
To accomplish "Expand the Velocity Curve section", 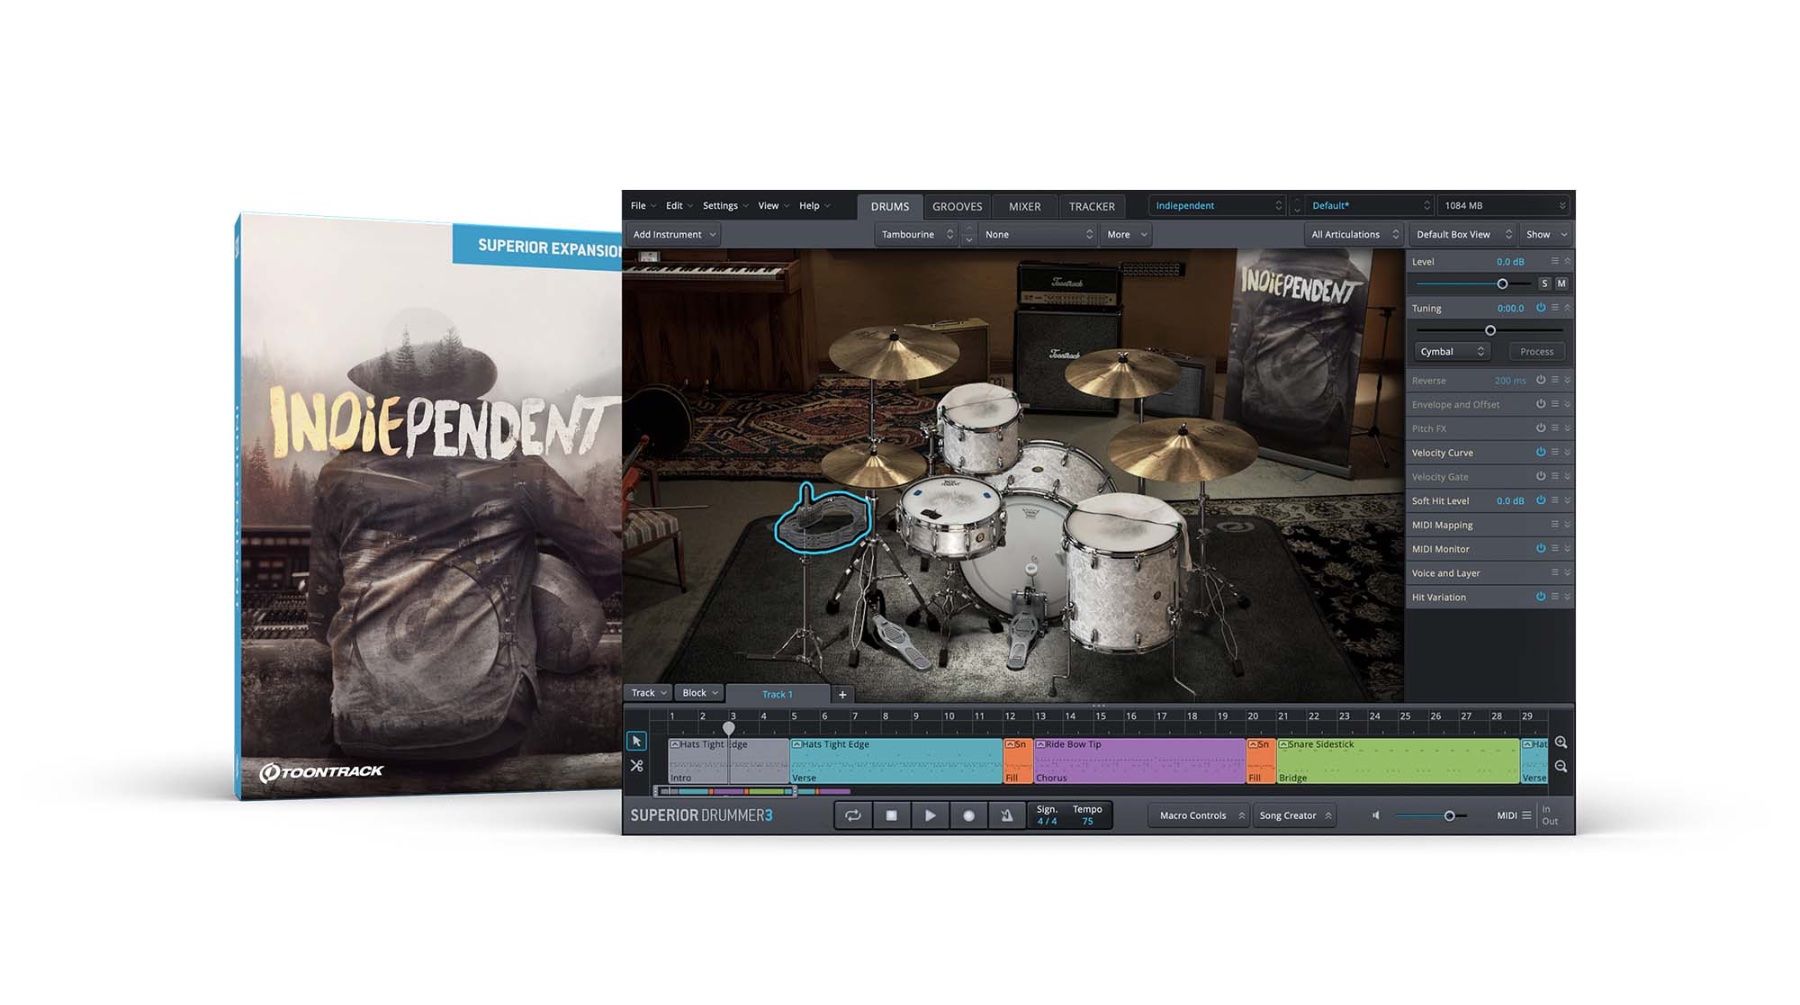I will coord(1567,452).
